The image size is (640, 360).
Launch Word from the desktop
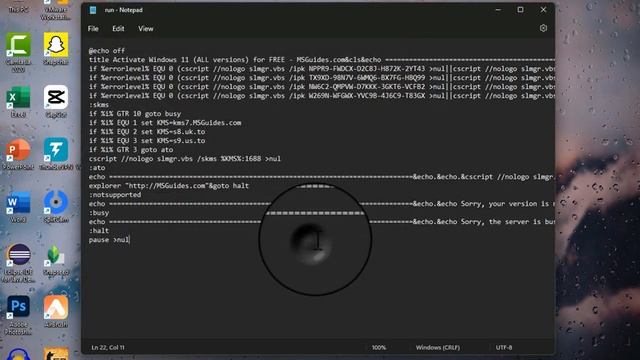(x=18, y=207)
